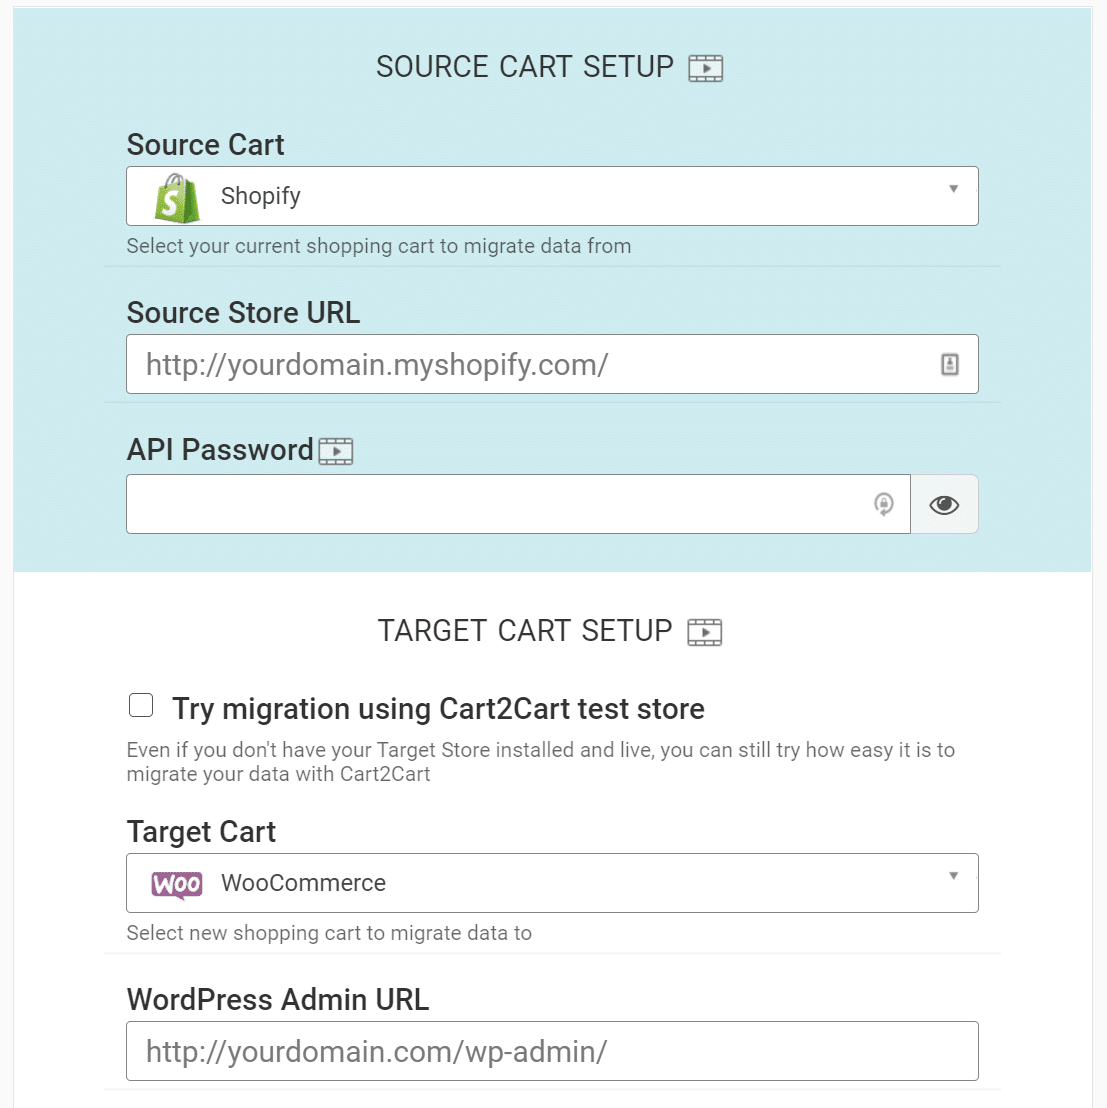Reveal API password using the eye button
The image size is (1107, 1108).
point(944,504)
